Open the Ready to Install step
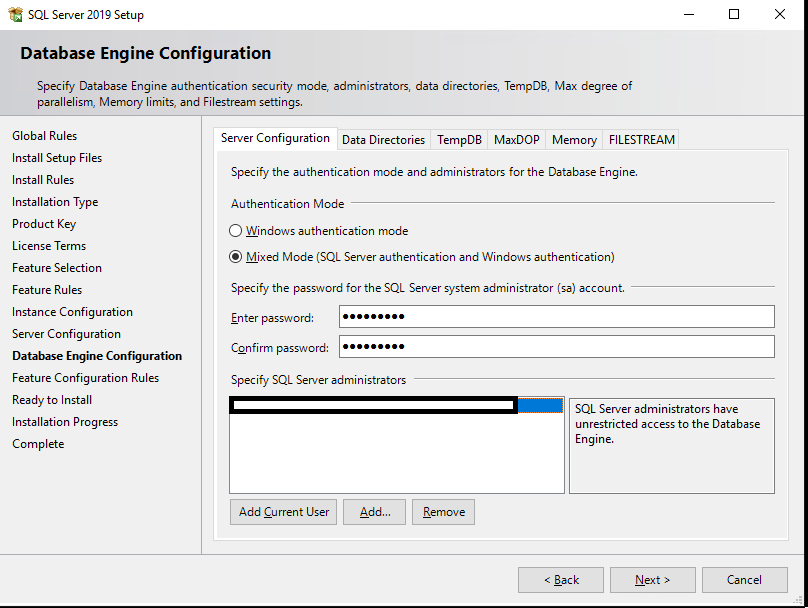The image size is (808, 608). coord(51,399)
